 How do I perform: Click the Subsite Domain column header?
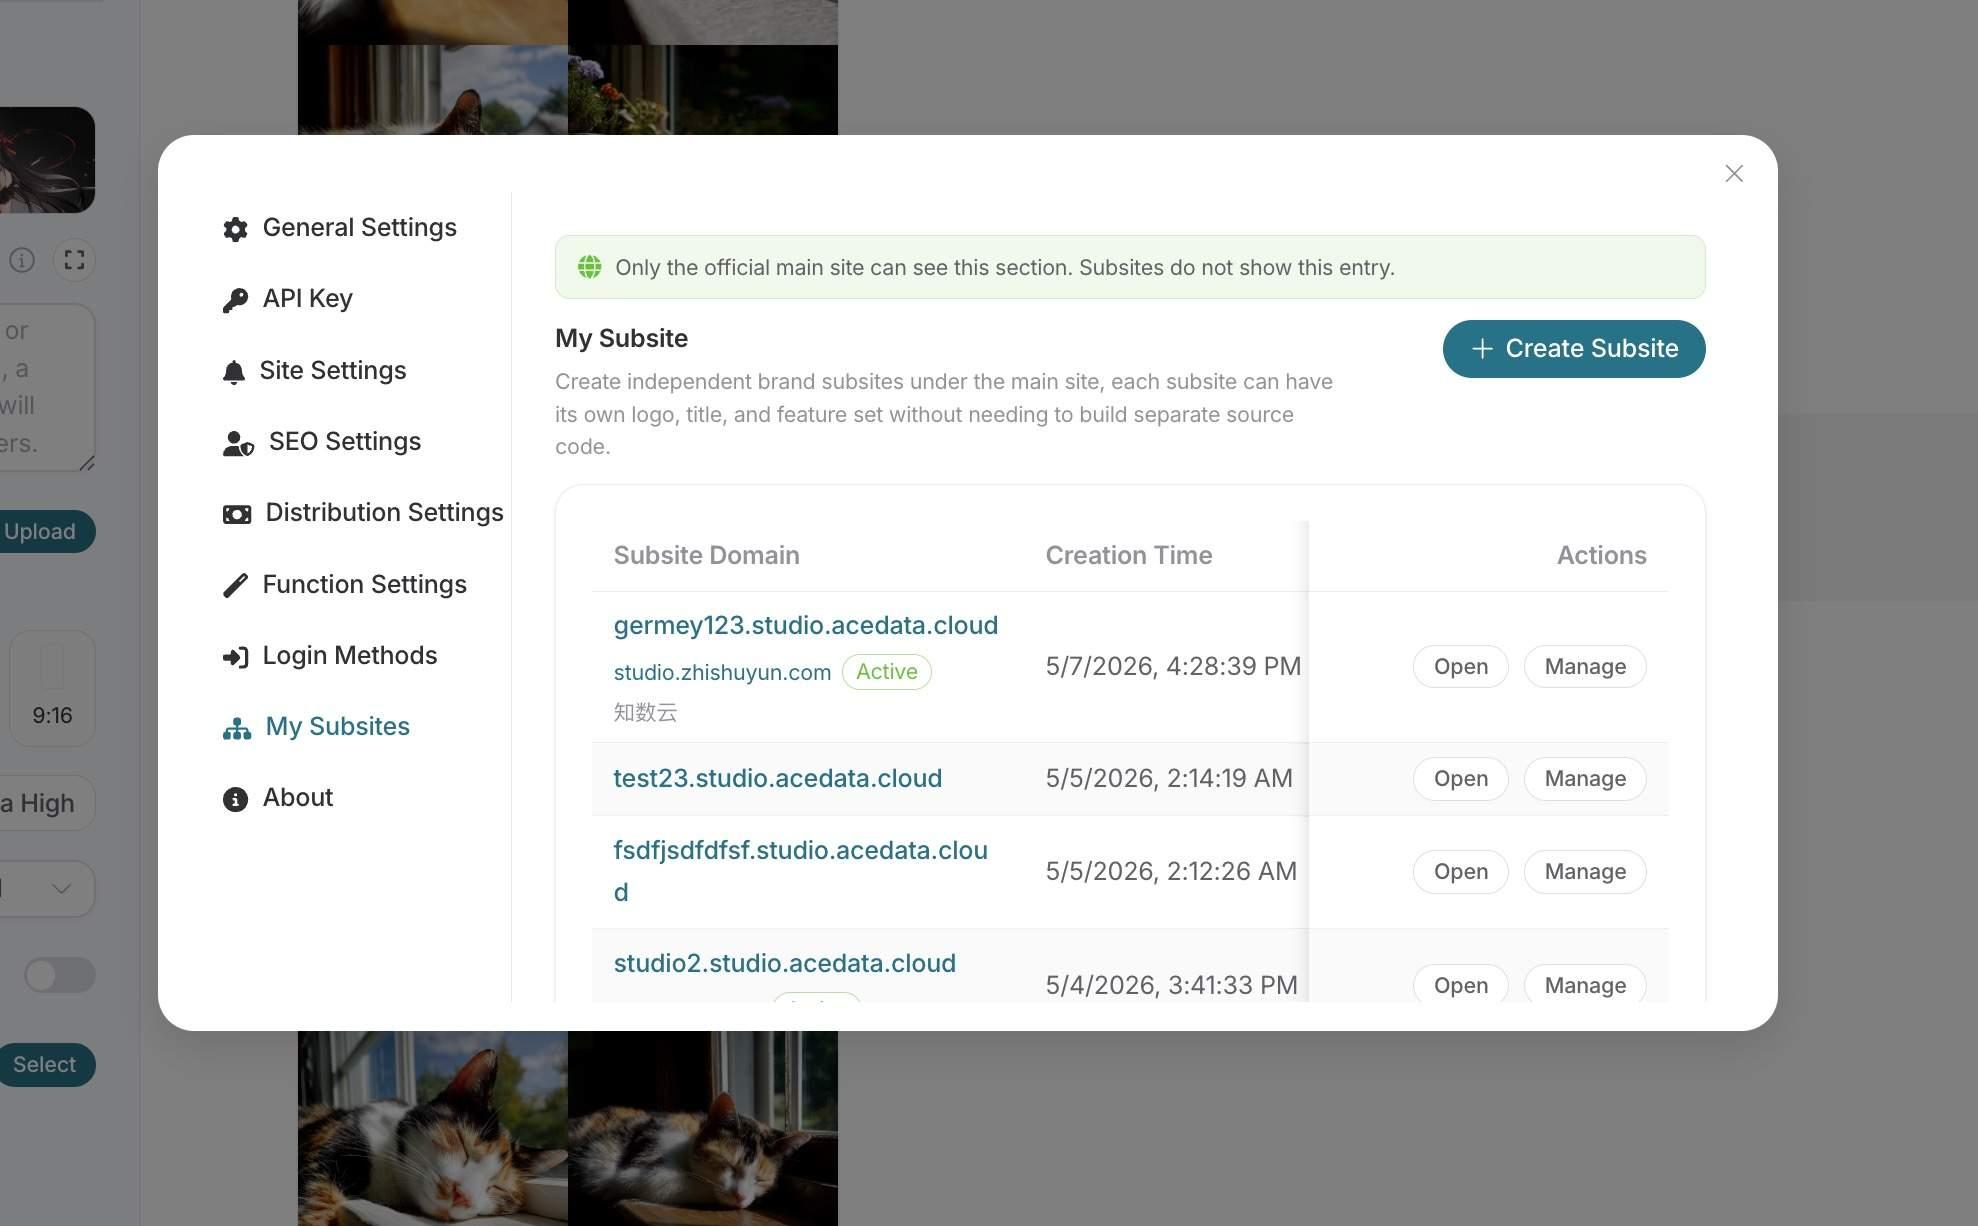[706, 556]
